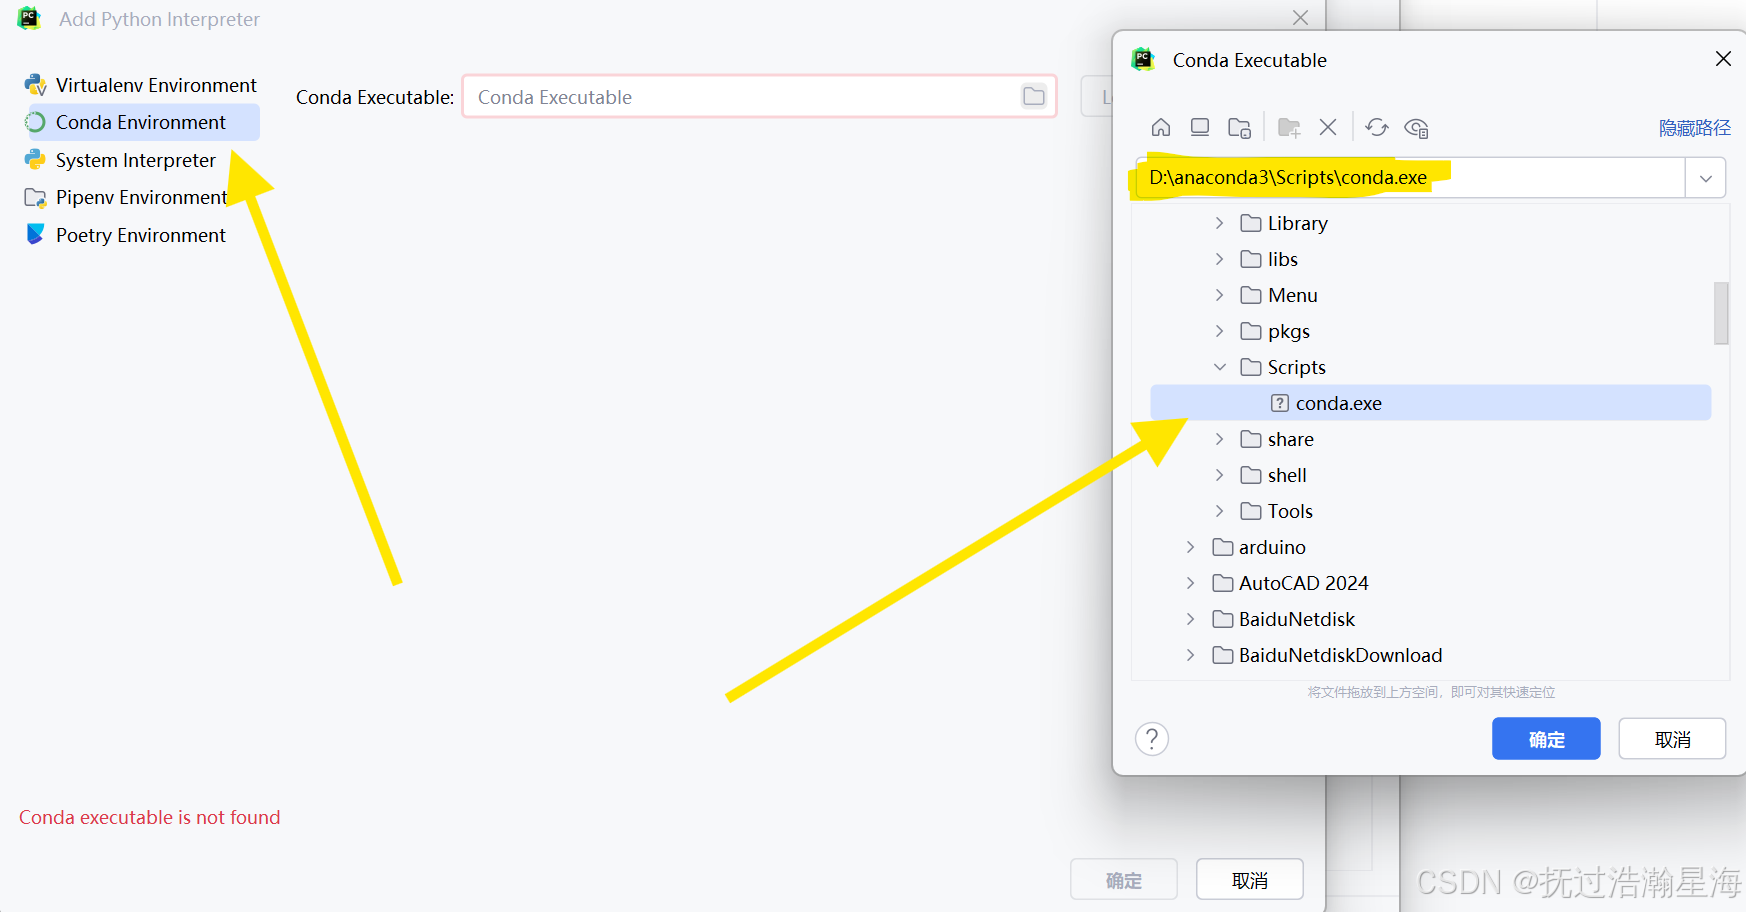Create a new folder with the new-folder icon
The height and width of the screenshot is (912, 1746).
[1288, 127]
